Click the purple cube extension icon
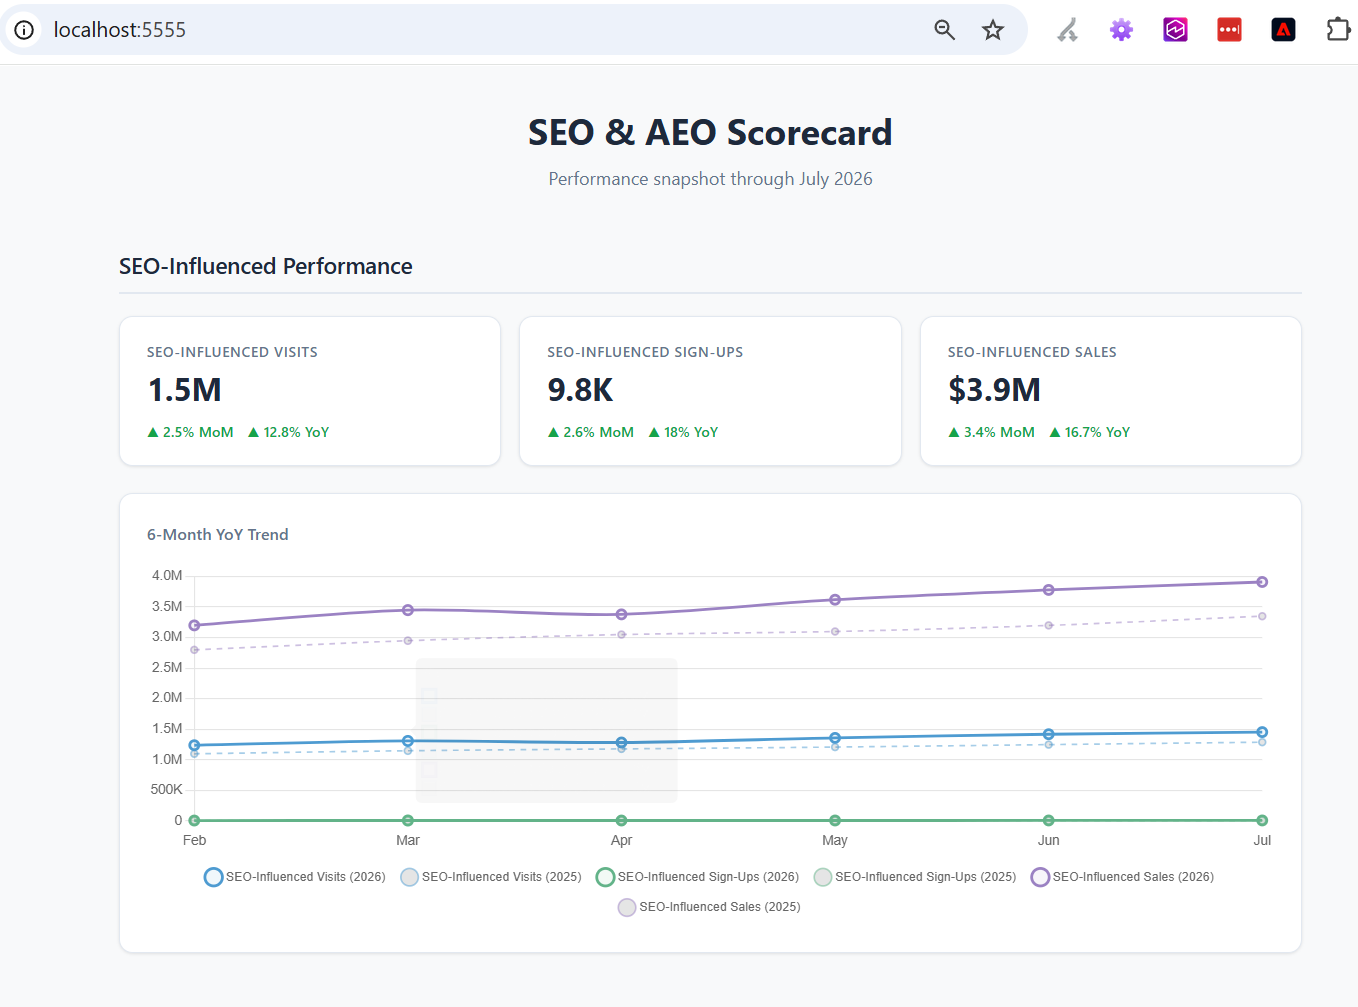The image size is (1358, 1007). (x=1175, y=30)
